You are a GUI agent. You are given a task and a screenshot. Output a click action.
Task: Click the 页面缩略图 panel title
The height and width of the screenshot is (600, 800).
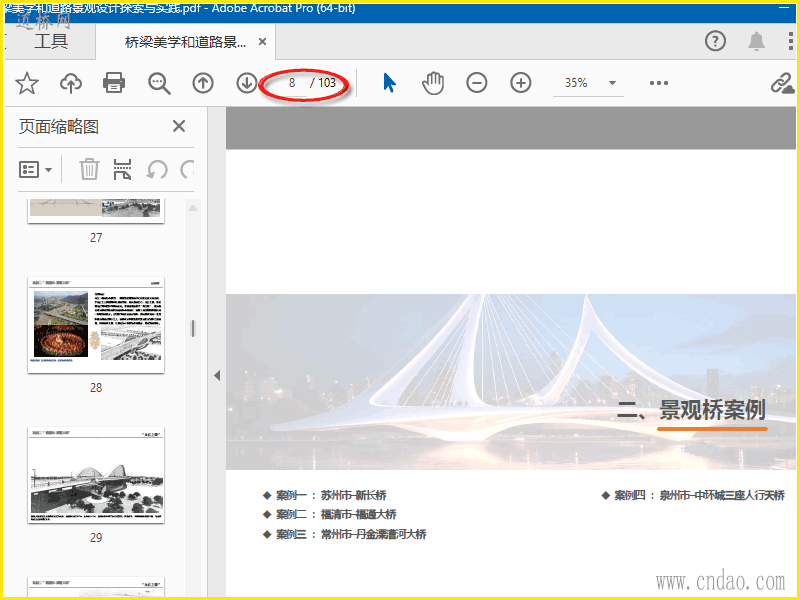tap(59, 127)
